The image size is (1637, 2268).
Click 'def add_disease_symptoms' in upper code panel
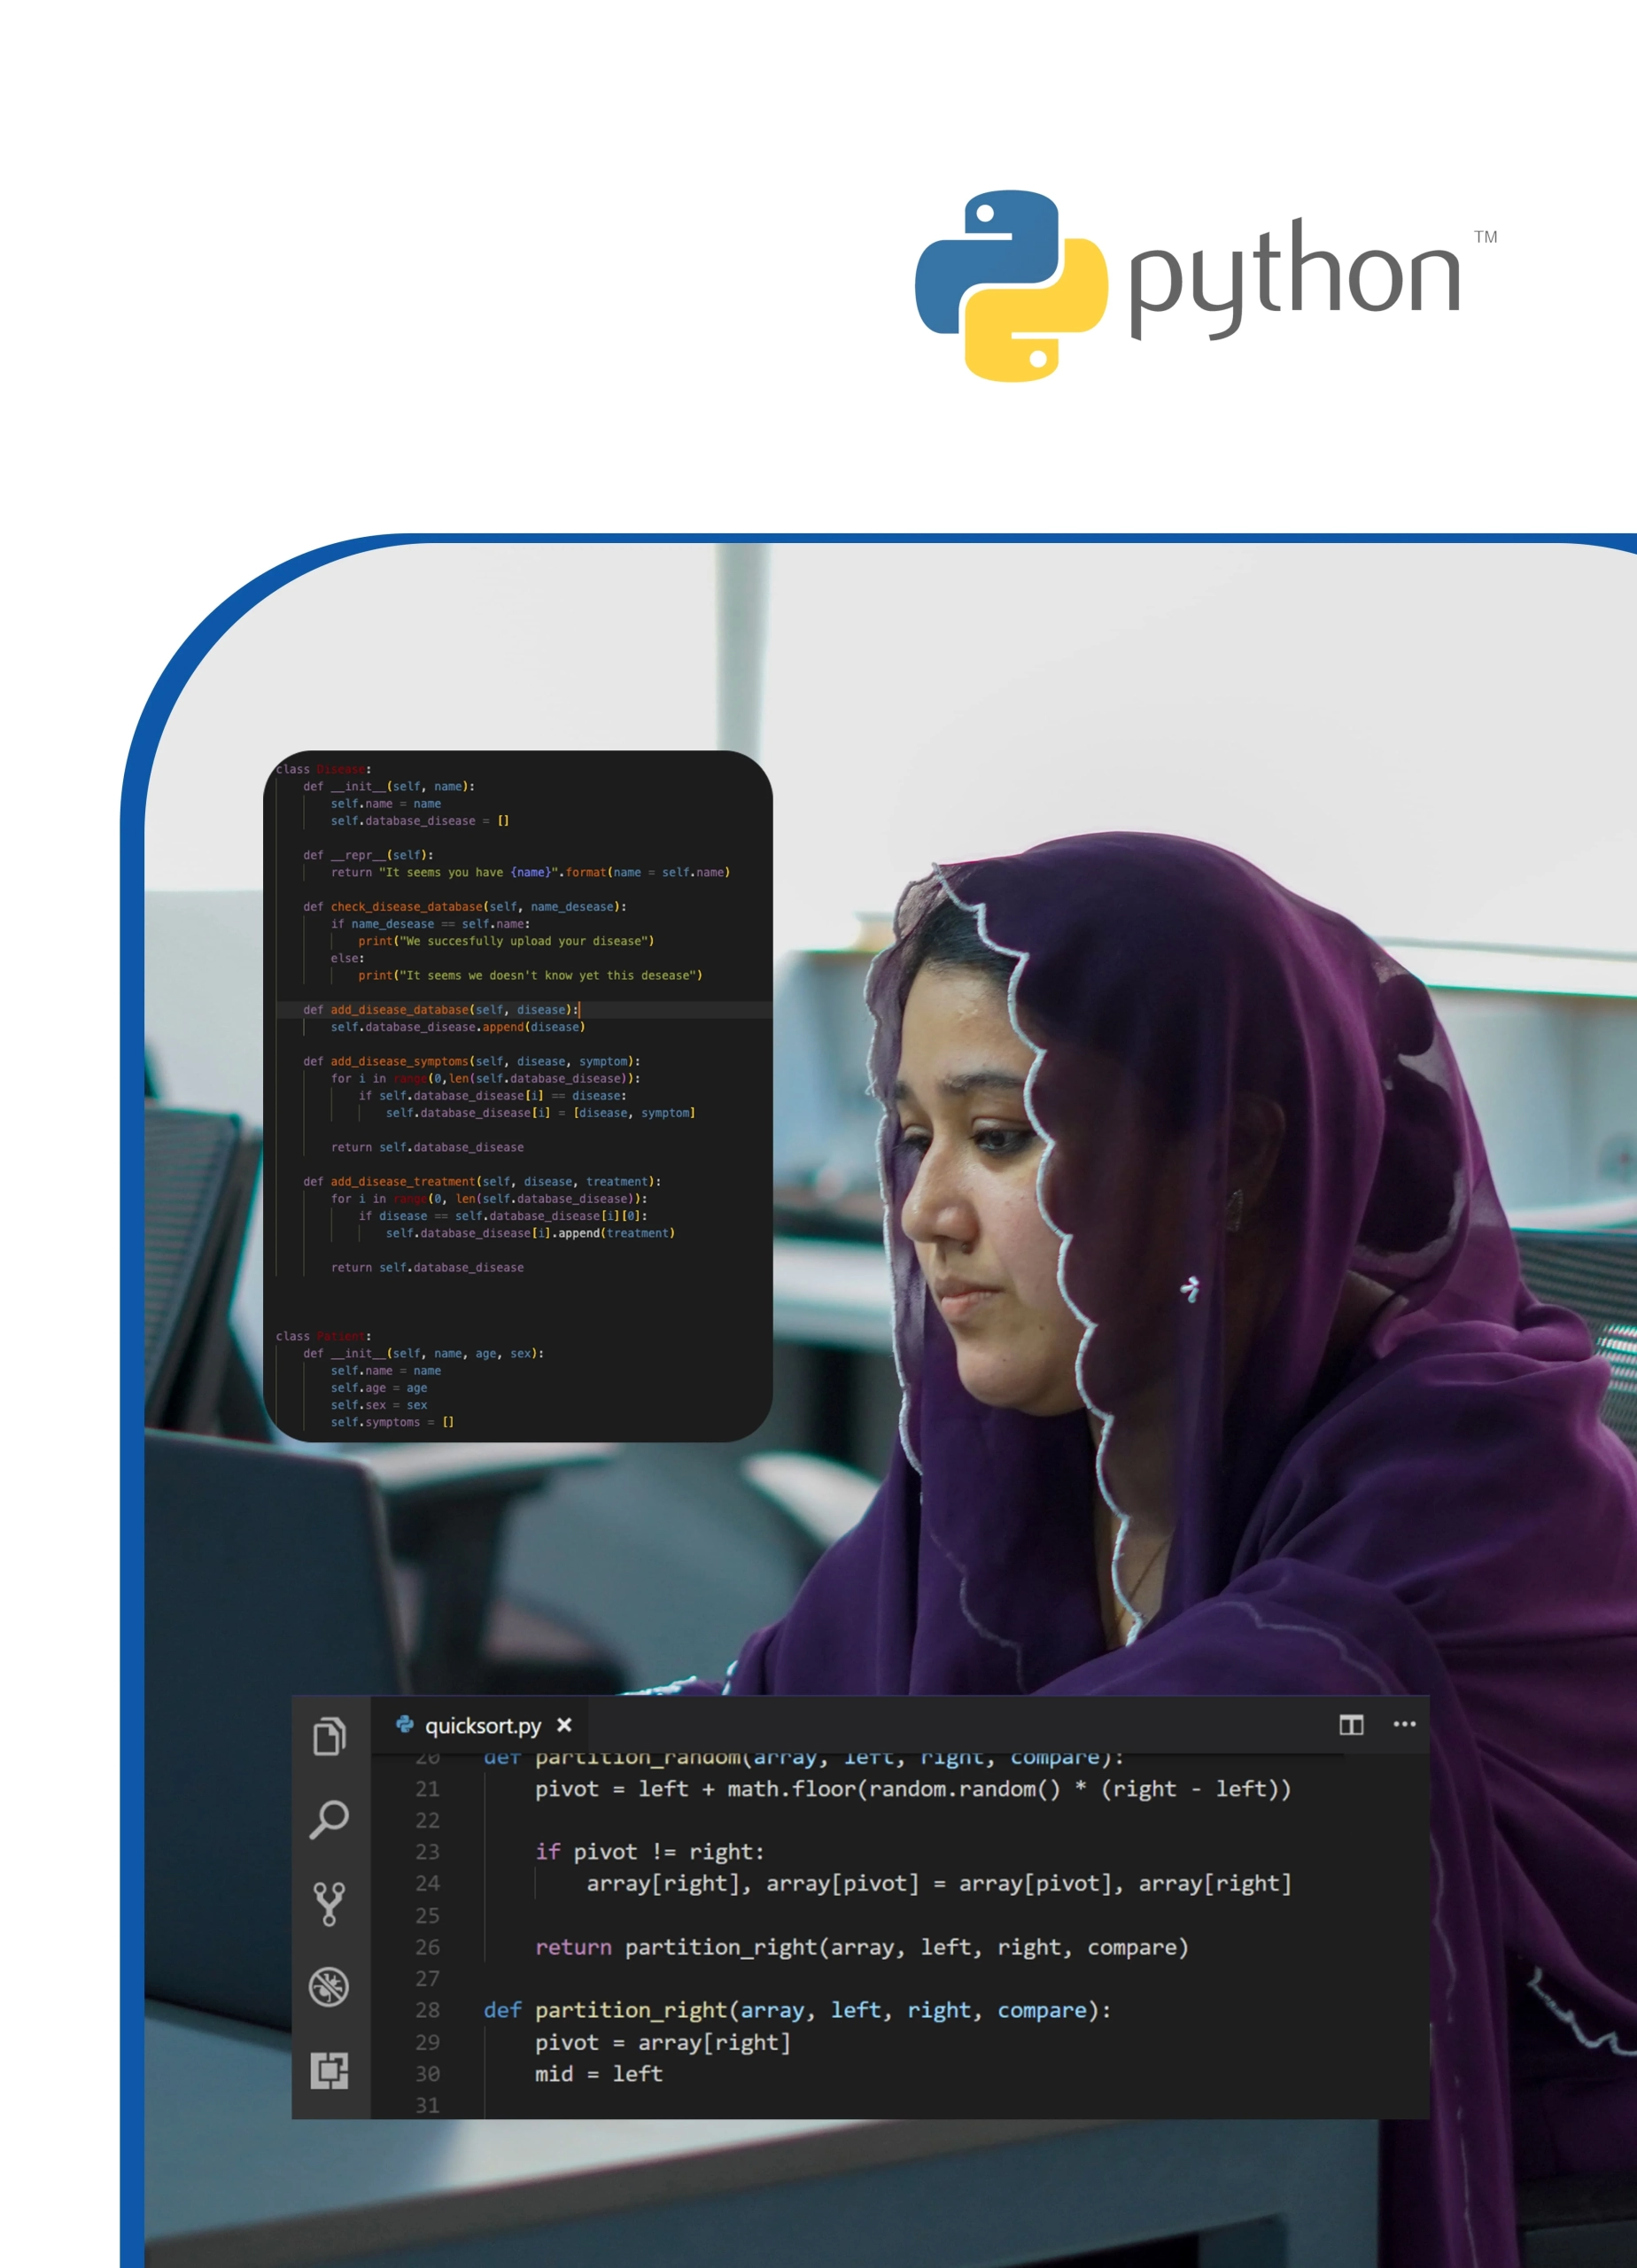click(x=472, y=1061)
